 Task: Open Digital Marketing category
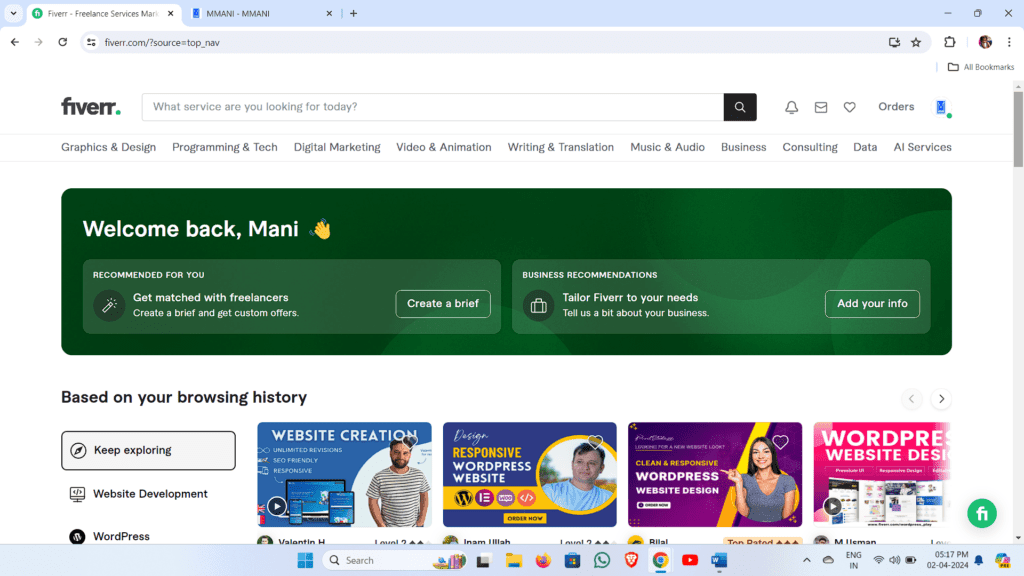tap(337, 148)
